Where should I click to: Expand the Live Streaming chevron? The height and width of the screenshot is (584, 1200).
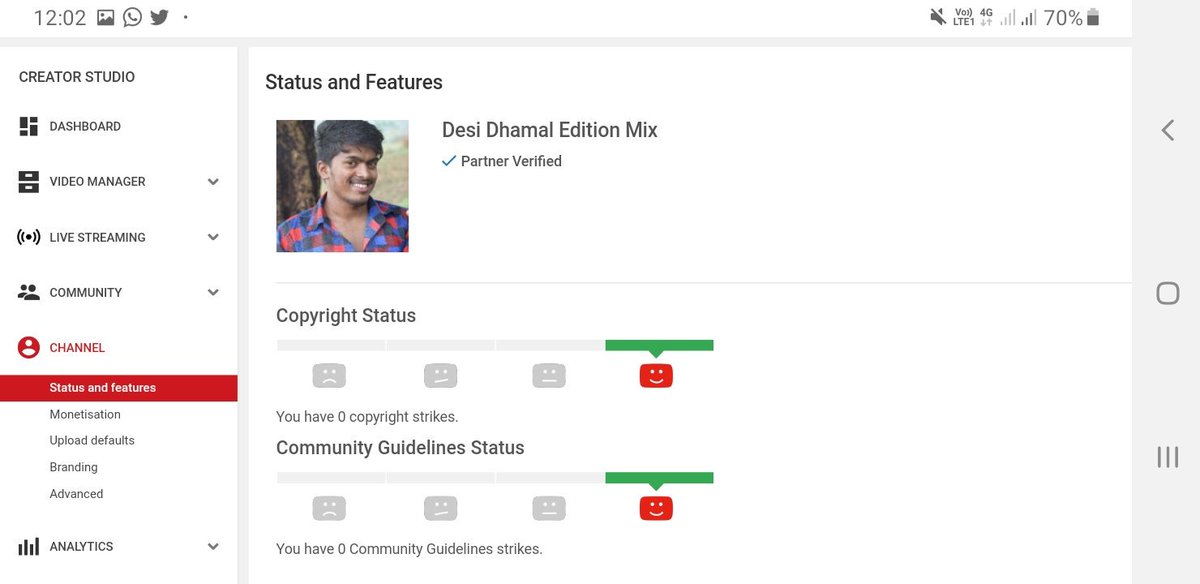pyautogui.click(x=213, y=237)
